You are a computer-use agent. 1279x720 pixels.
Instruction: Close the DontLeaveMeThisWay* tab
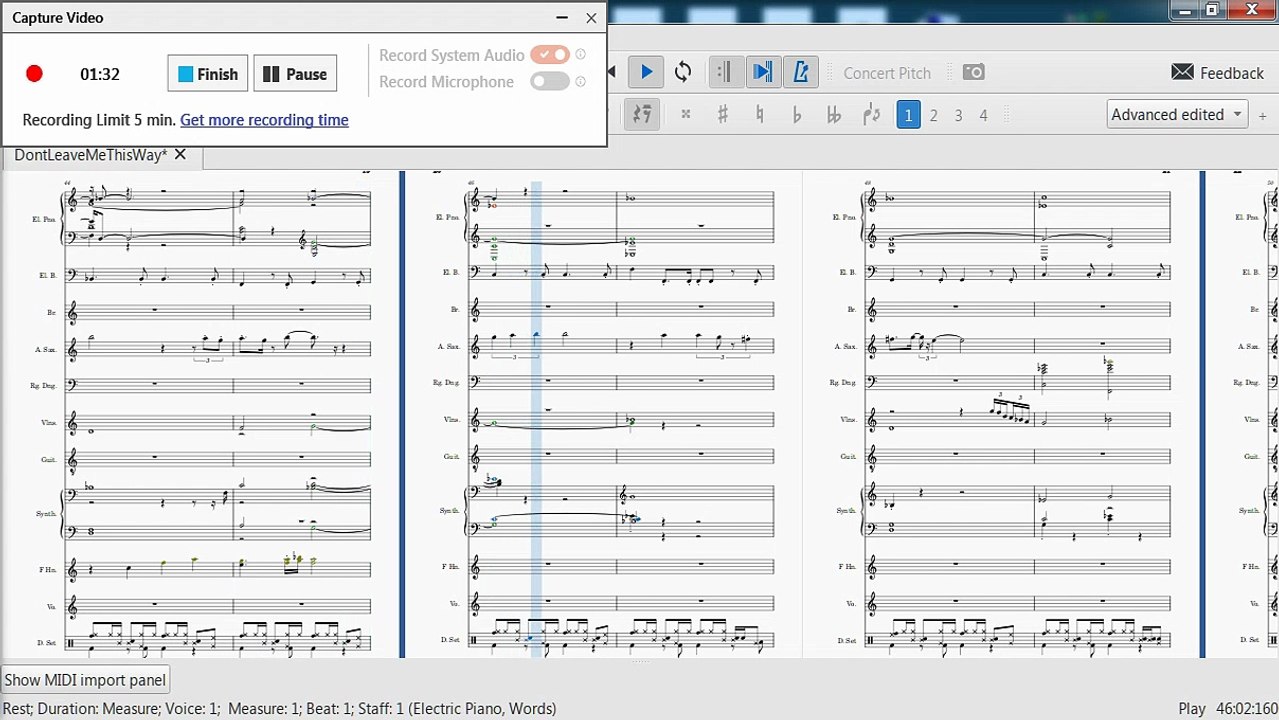(x=180, y=154)
